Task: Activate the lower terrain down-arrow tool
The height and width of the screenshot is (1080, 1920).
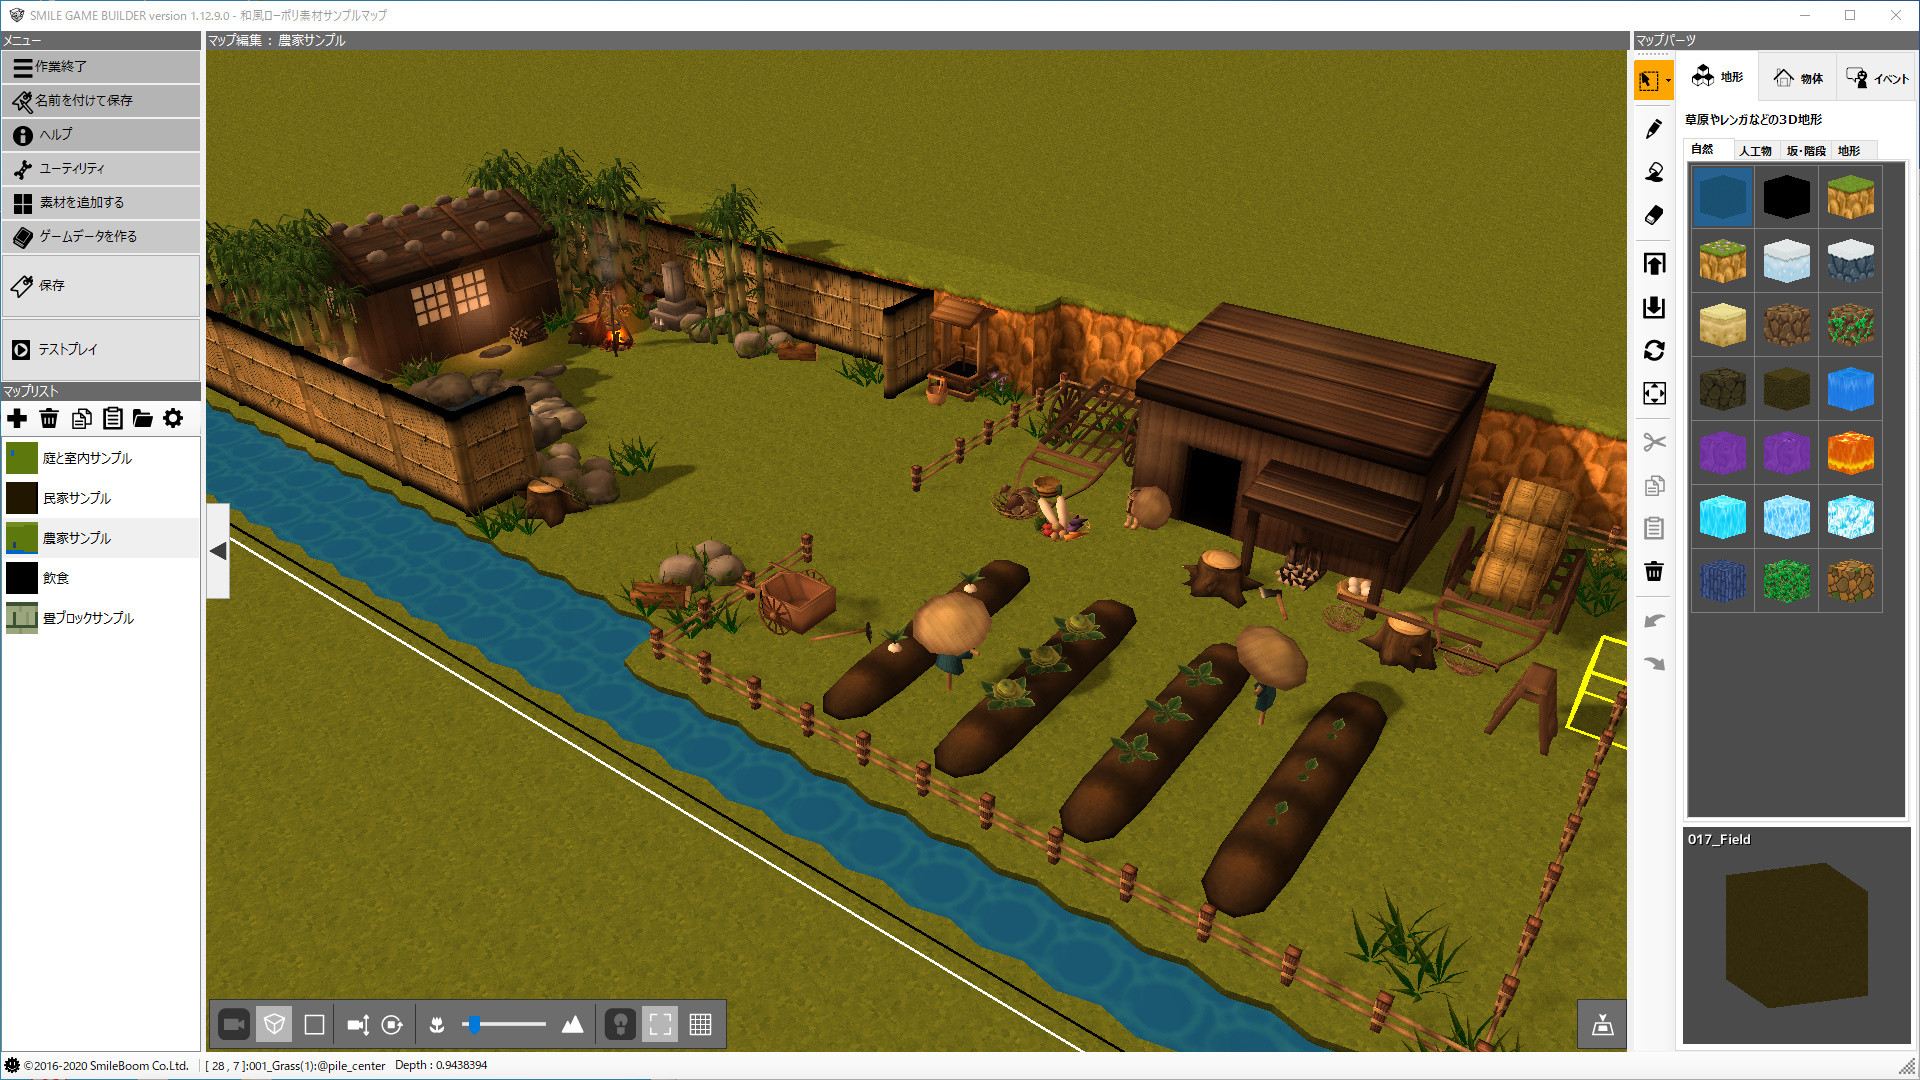Action: pos(1654,308)
